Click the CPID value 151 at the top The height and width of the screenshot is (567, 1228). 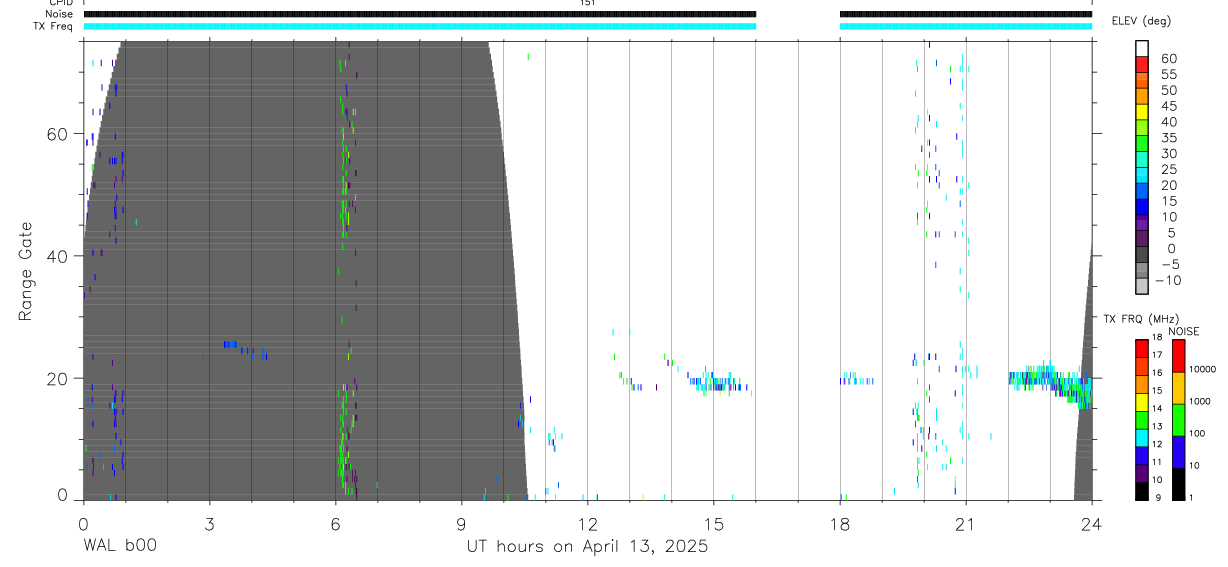(587, 3)
